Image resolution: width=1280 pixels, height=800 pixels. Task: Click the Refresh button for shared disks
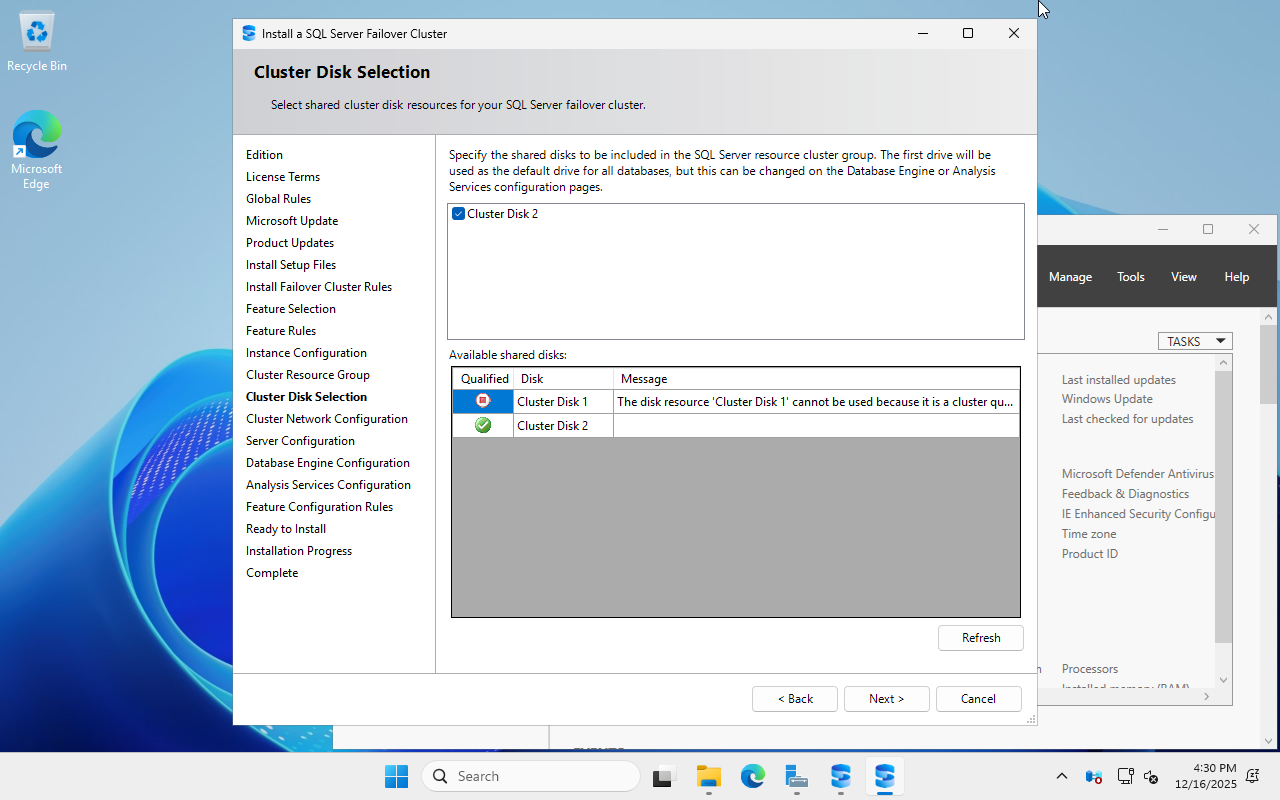point(980,637)
